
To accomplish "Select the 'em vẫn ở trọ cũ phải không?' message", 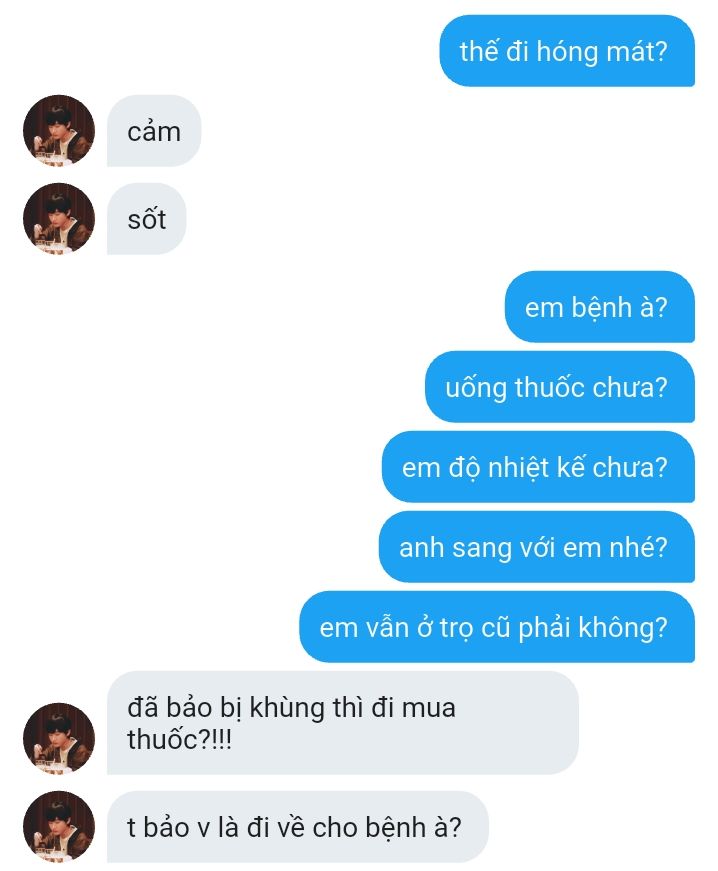I will 497,627.
